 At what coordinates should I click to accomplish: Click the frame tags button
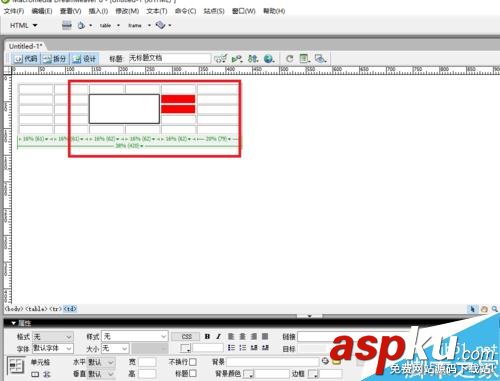(x=135, y=25)
